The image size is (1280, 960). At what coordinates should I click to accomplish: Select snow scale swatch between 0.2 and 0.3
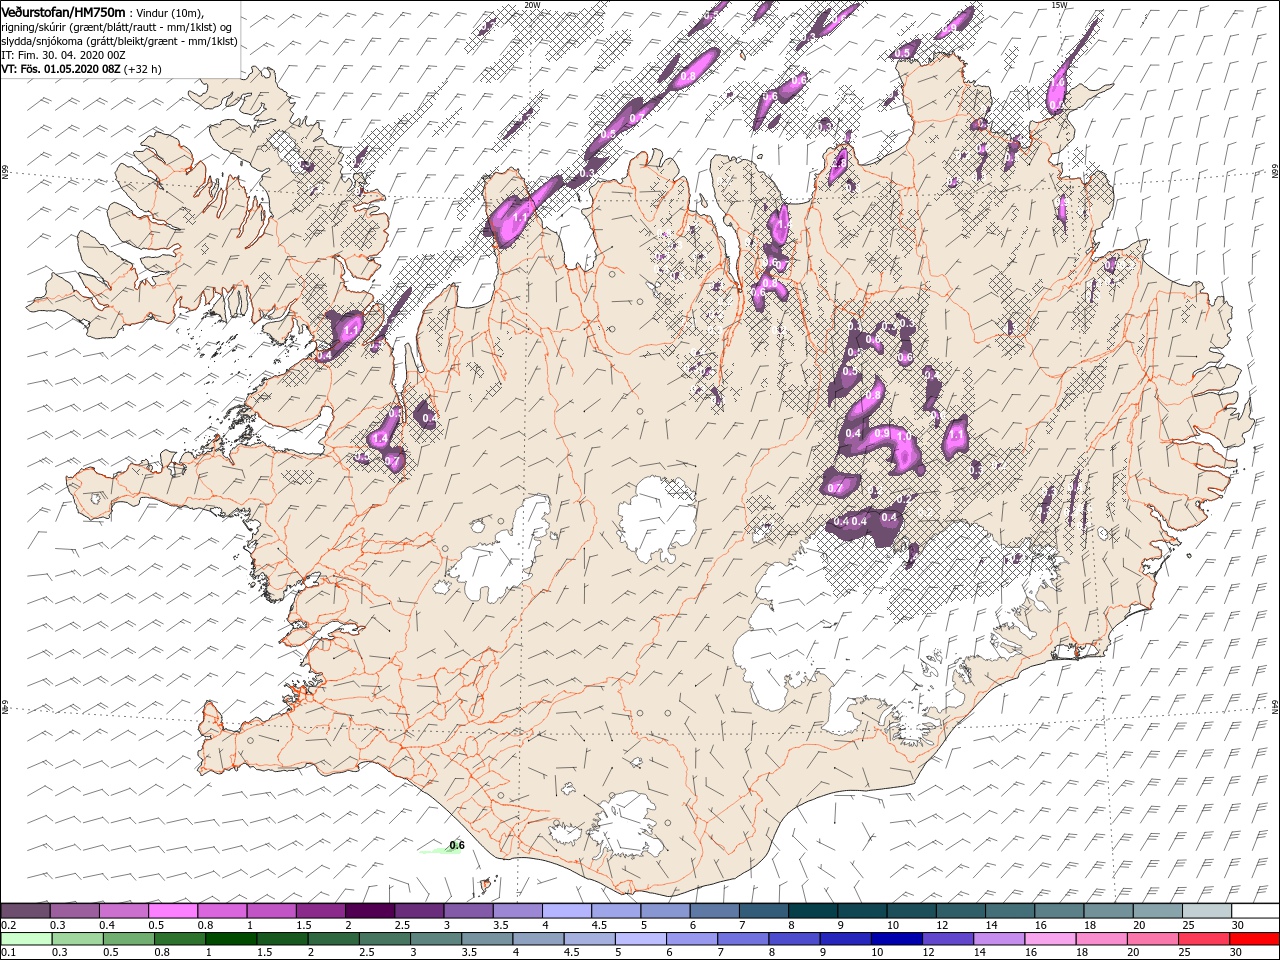click(25, 911)
